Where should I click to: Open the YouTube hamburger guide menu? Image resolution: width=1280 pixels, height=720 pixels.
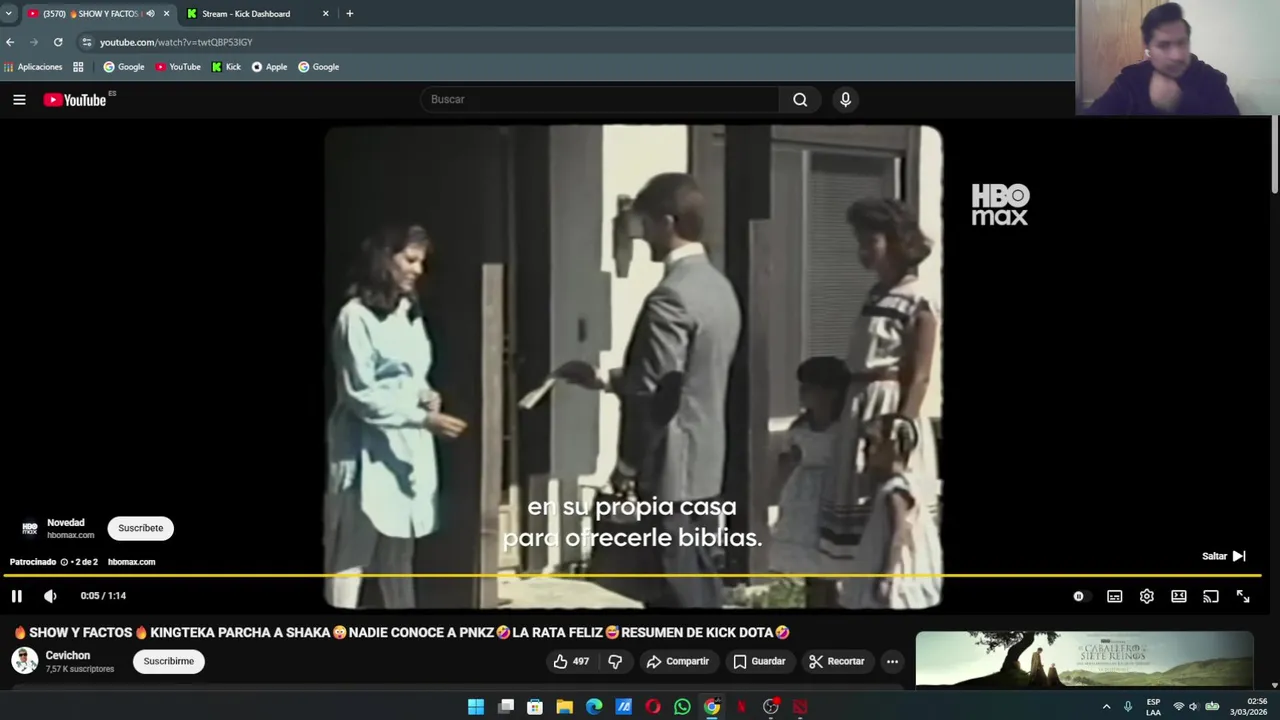coord(19,99)
